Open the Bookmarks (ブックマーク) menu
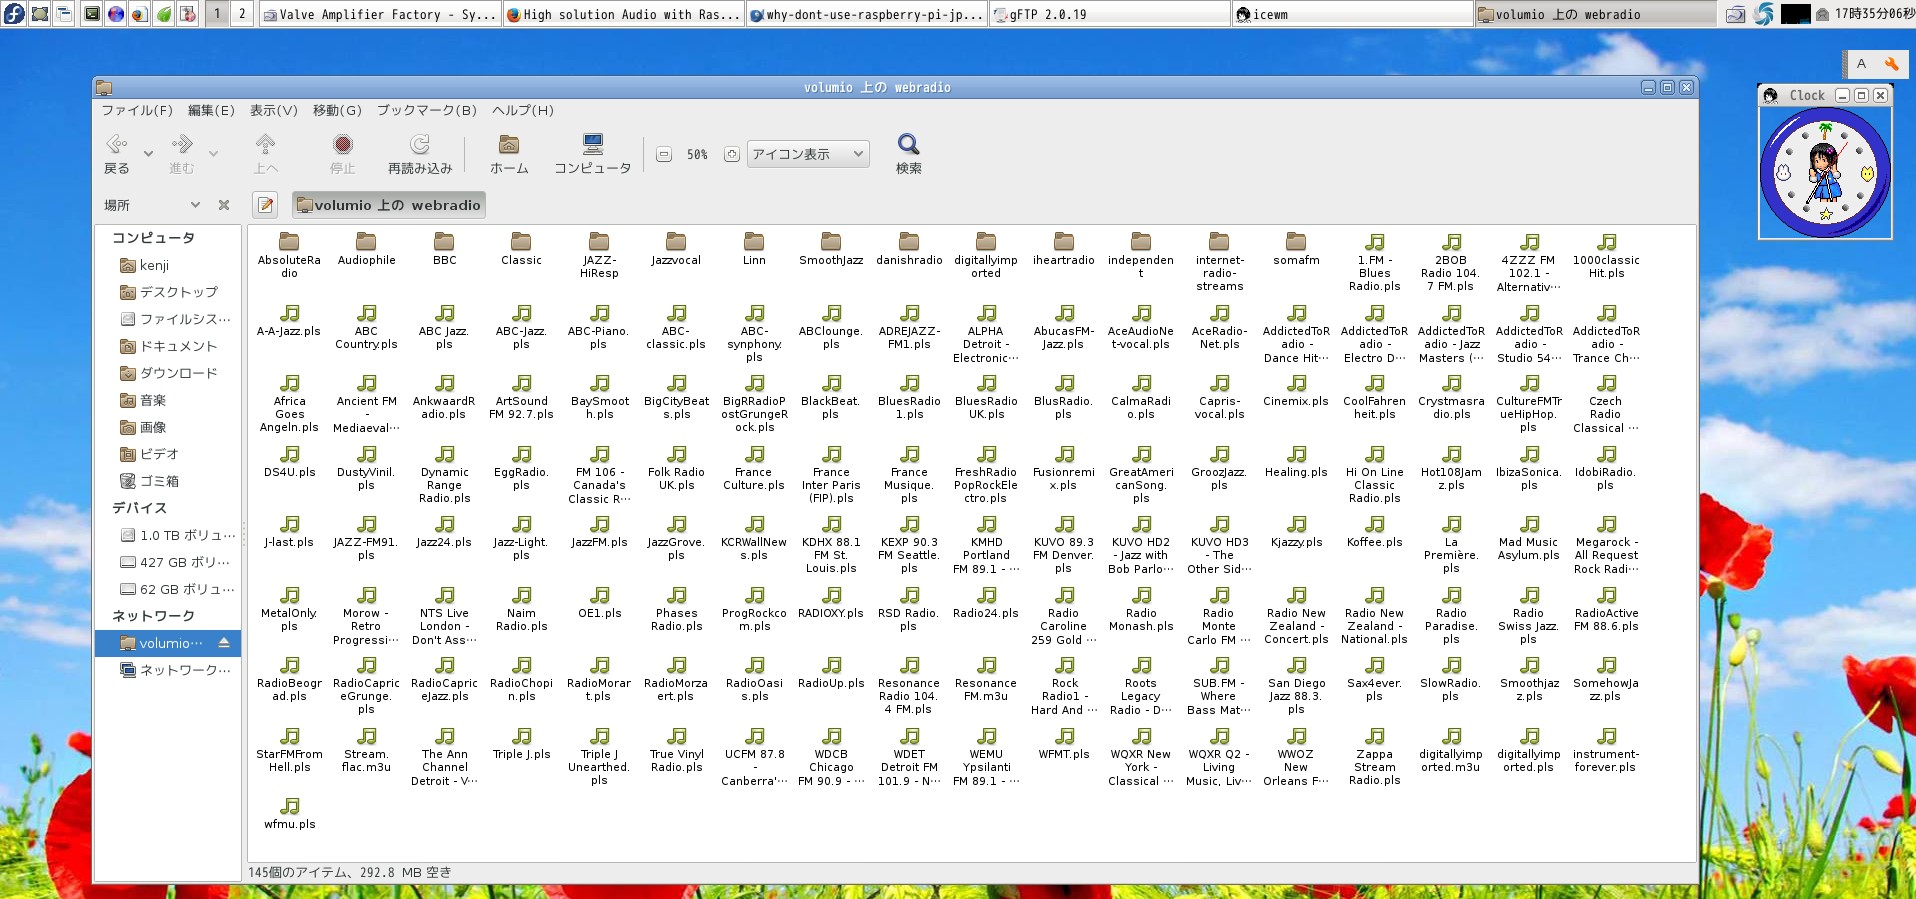The width and height of the screenshot is (1916, 899). click(x=426, y=110)
